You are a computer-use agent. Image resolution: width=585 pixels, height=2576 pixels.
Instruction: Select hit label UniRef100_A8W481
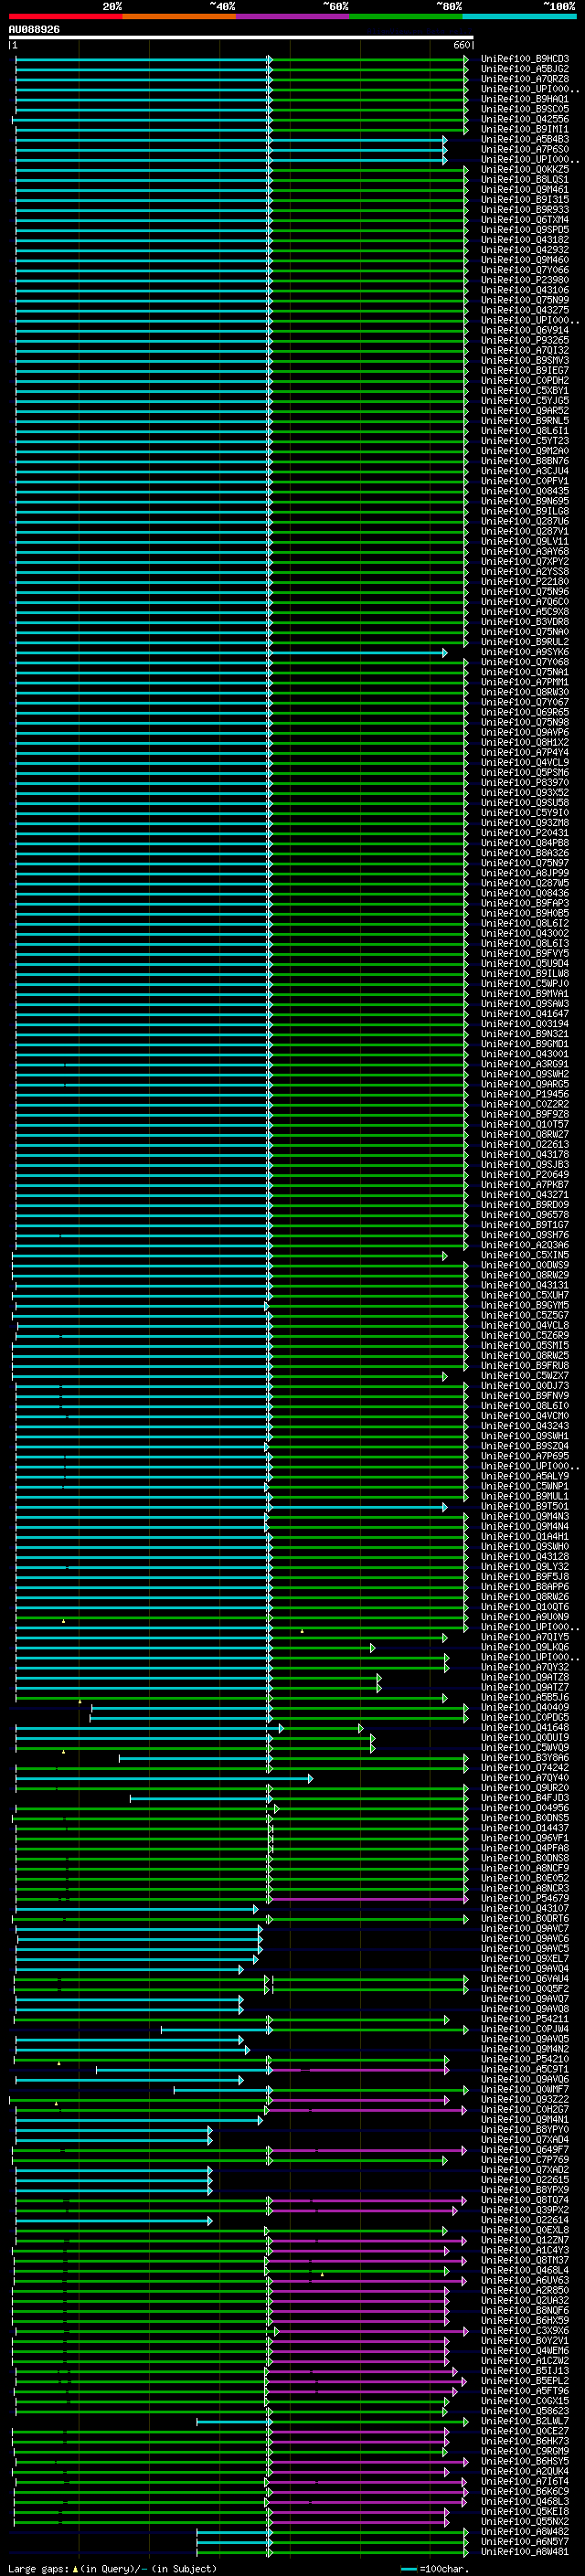pyautogui.click(x=525, y=2552)
